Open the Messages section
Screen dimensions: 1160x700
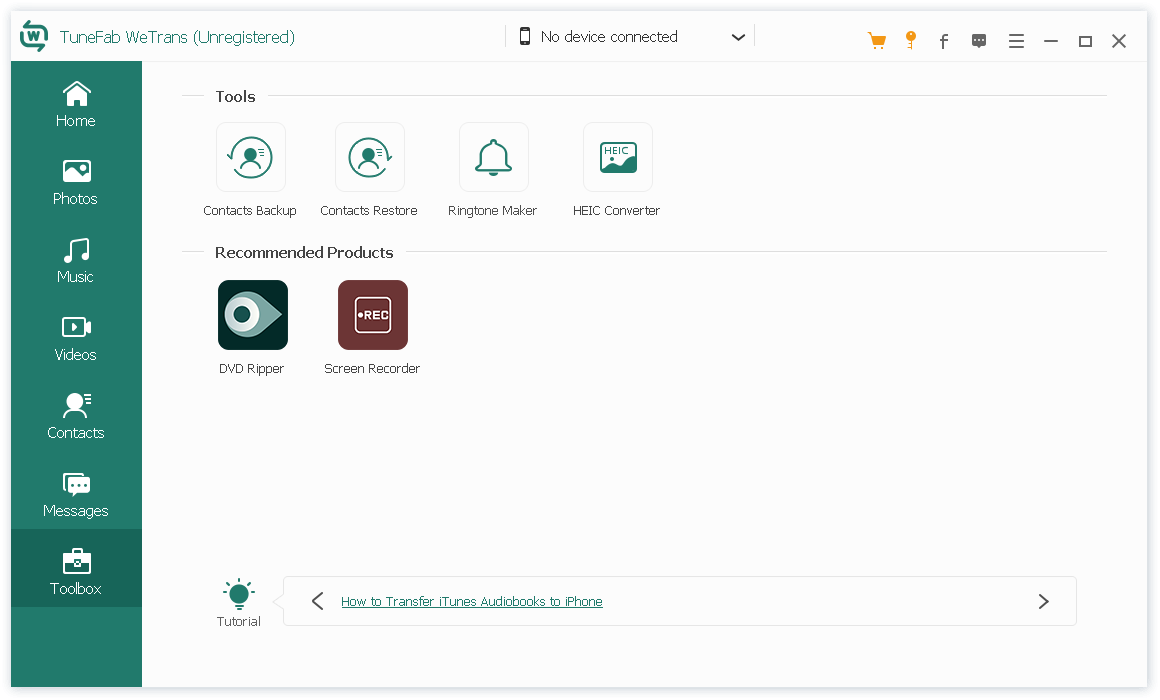[76, 495]
